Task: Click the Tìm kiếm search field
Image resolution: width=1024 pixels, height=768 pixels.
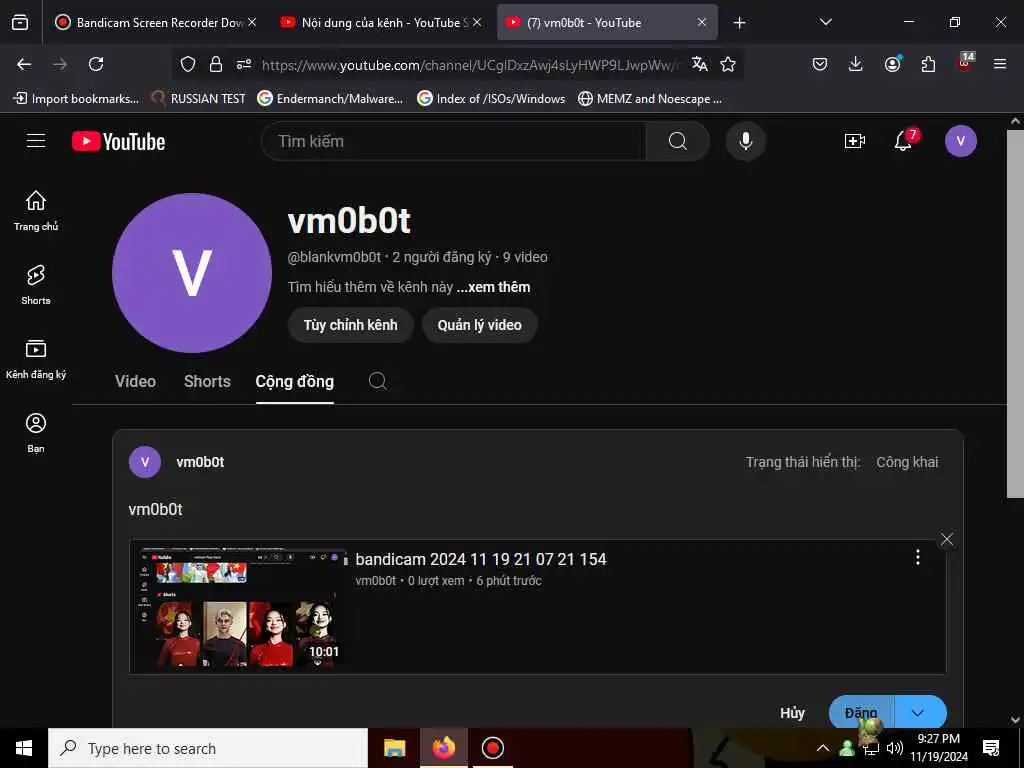Action: (453, 141)
